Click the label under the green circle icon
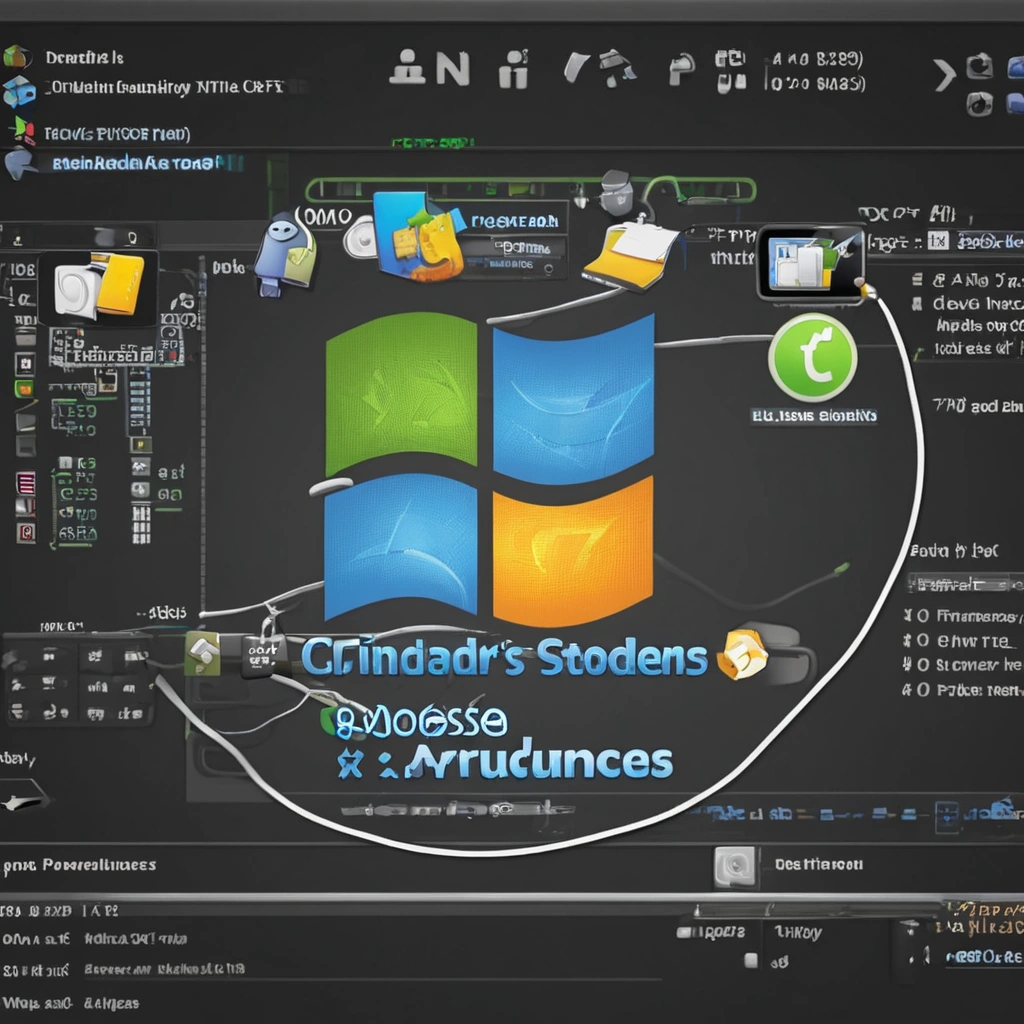This screenshot has height=1024, width=1024. [x=814, y=415]
